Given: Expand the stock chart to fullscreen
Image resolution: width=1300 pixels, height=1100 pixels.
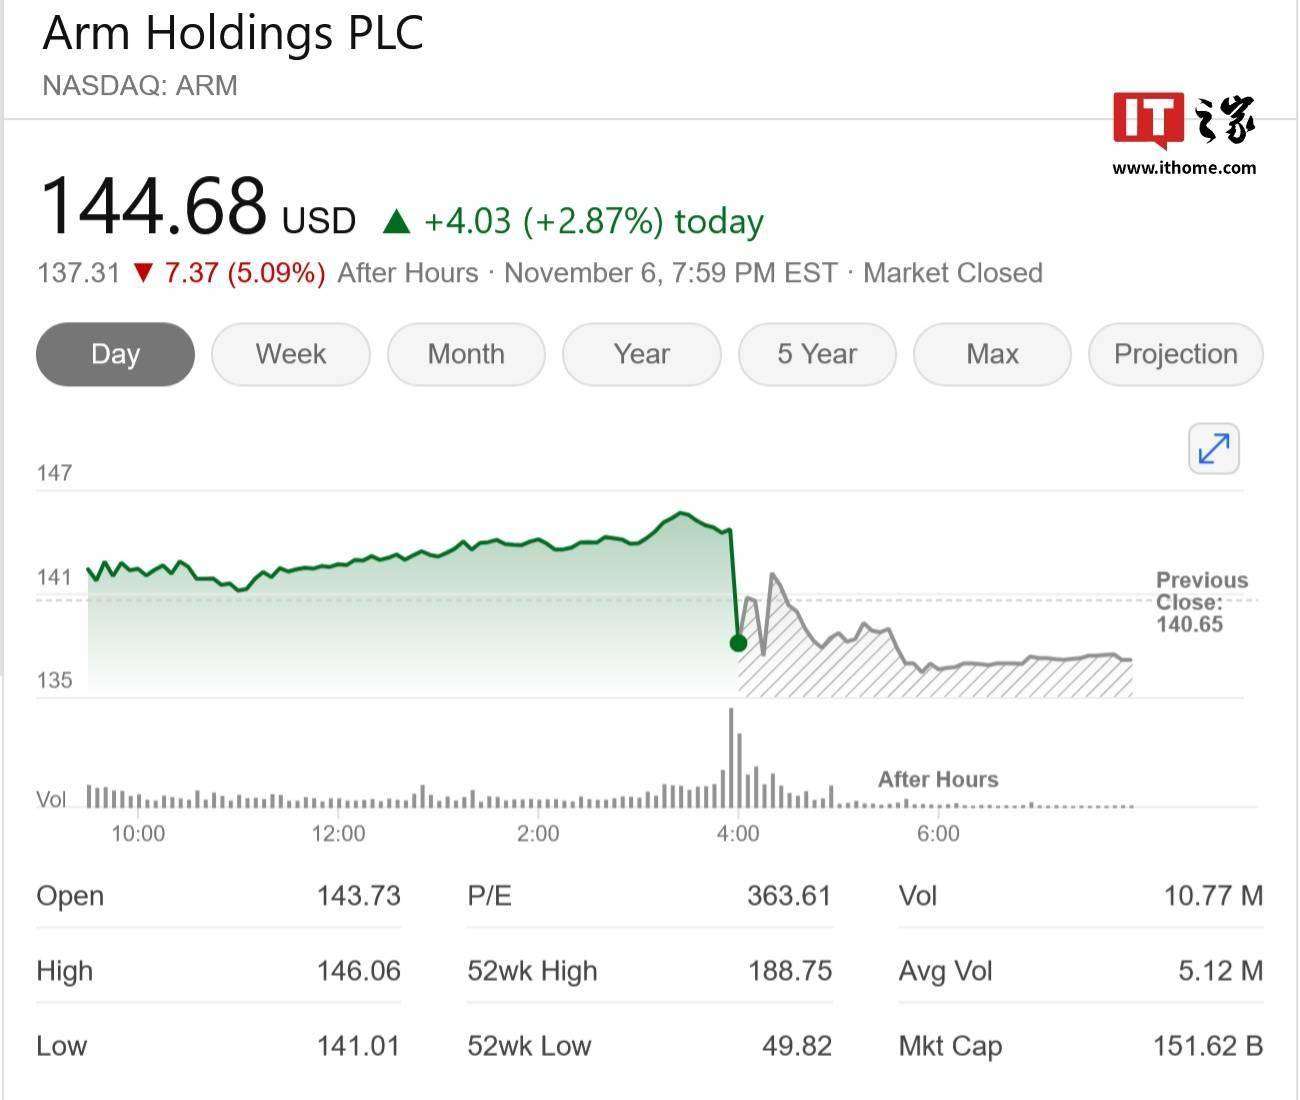Looking at the screenshot, I should (x=1213, y=448).
